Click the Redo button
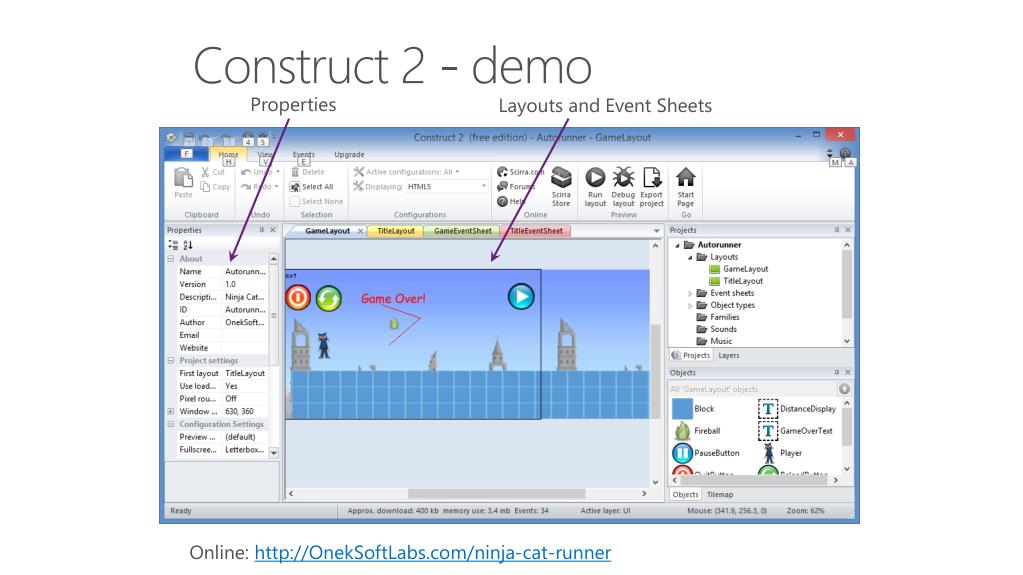 pos(258,187)
